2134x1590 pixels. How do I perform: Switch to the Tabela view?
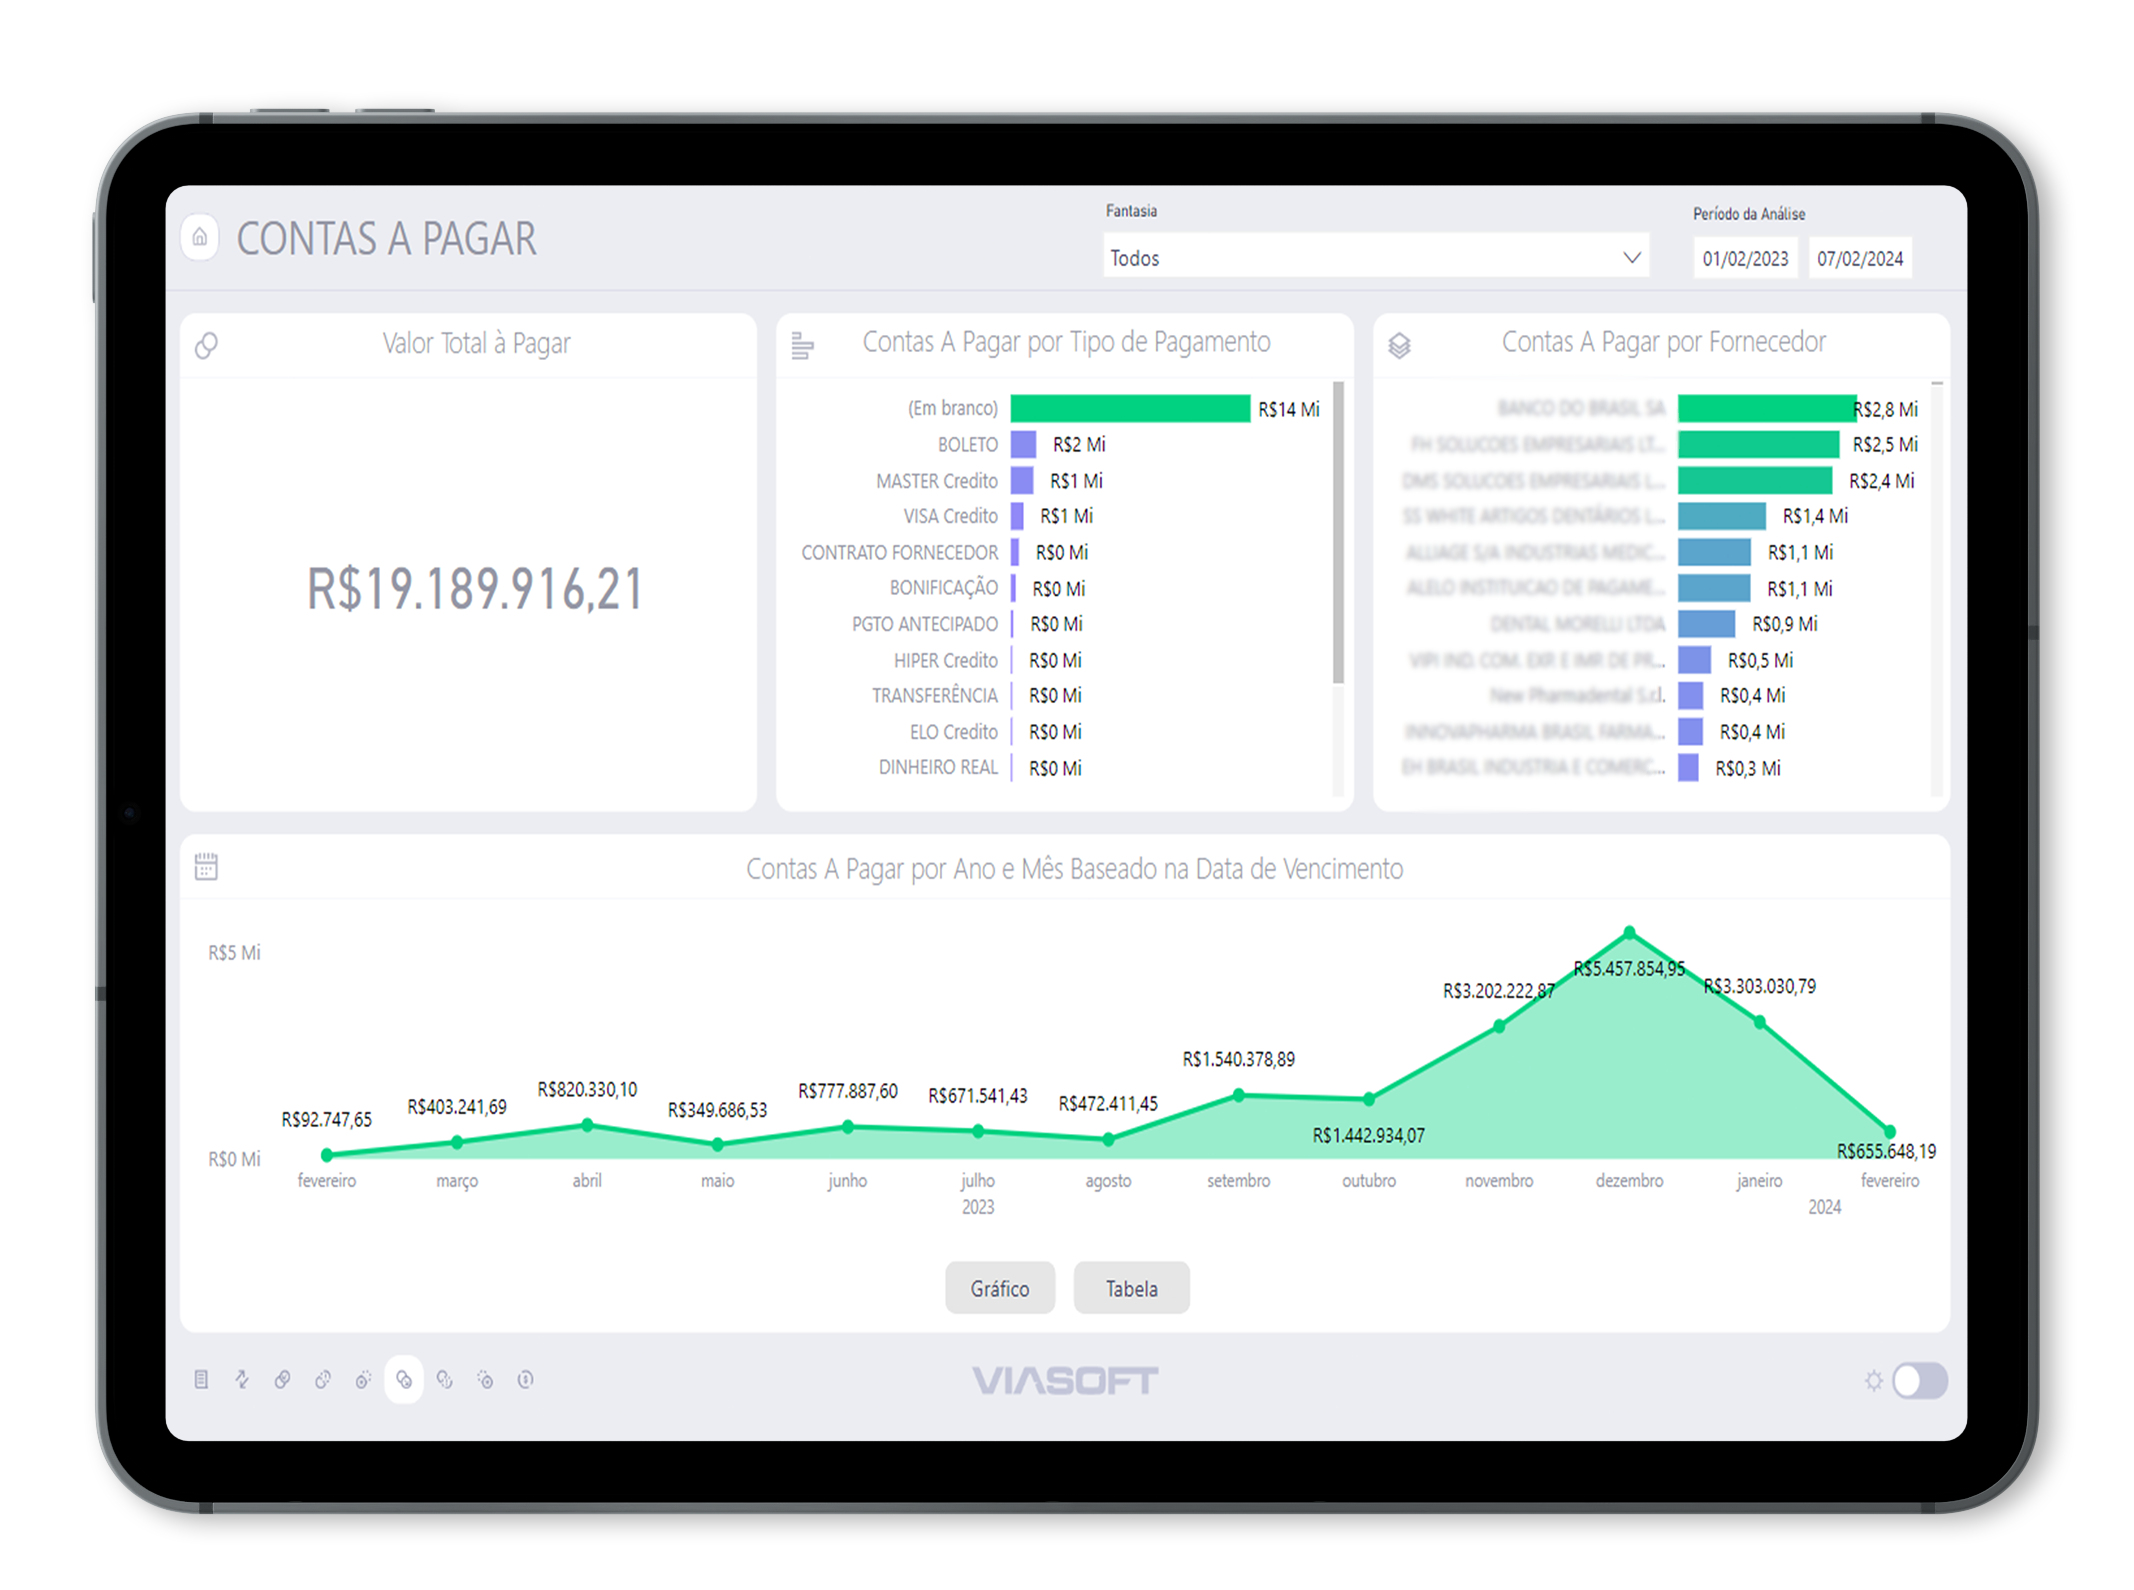(x=1131, y=1288)
